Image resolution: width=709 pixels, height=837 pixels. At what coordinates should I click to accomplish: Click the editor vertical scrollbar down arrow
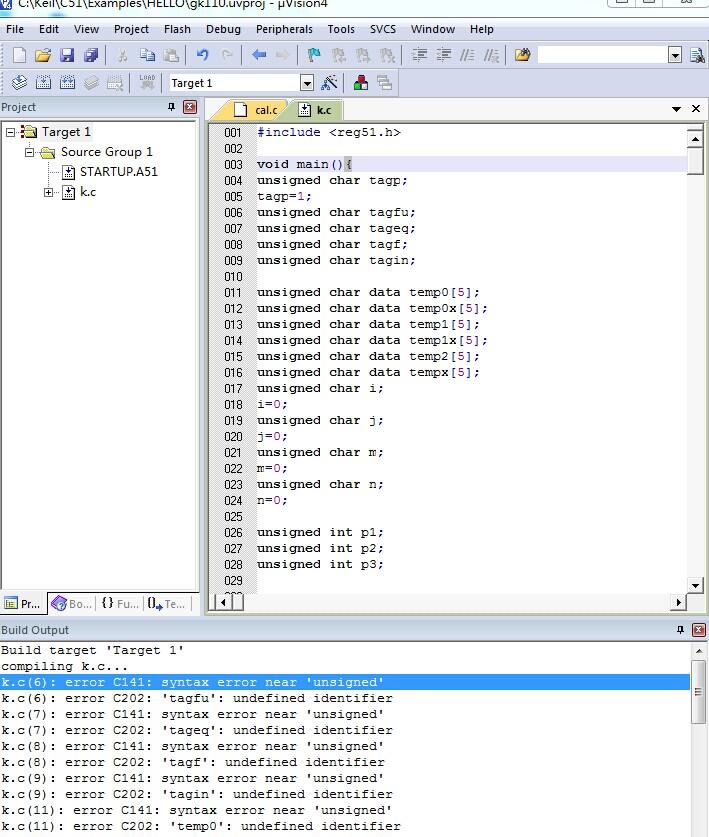[695, 586]
